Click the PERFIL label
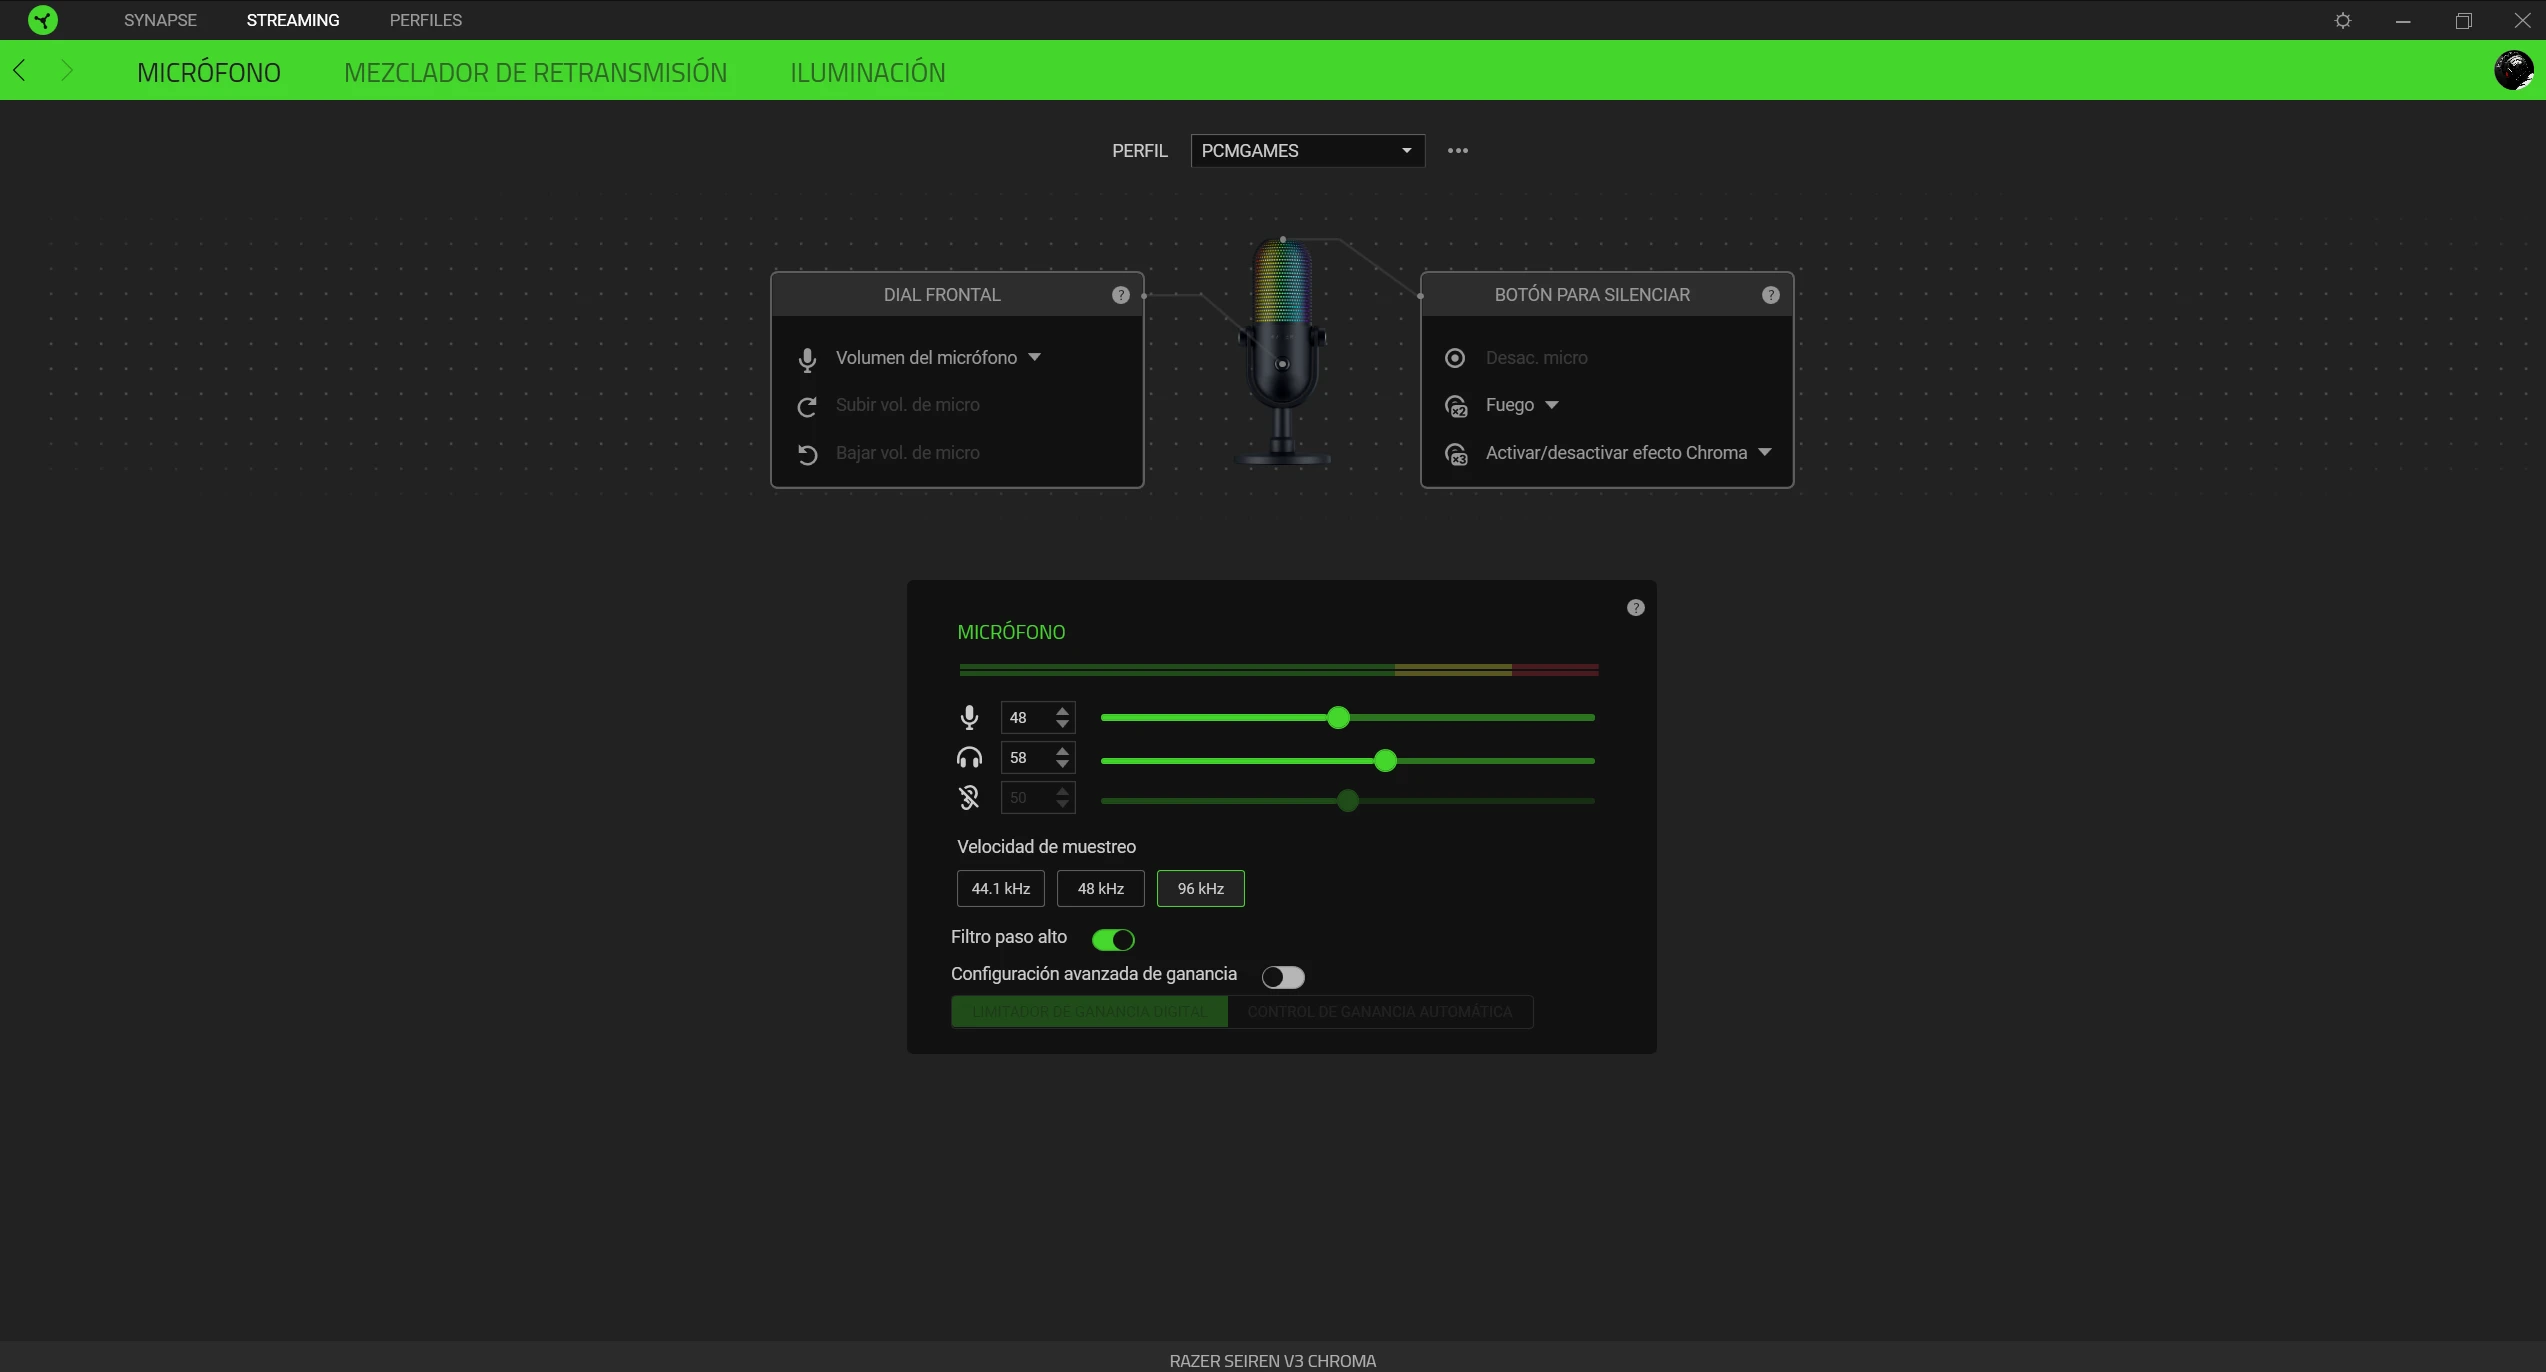Screen dimensions: 2546x1372 click(x=1139, y=151)
